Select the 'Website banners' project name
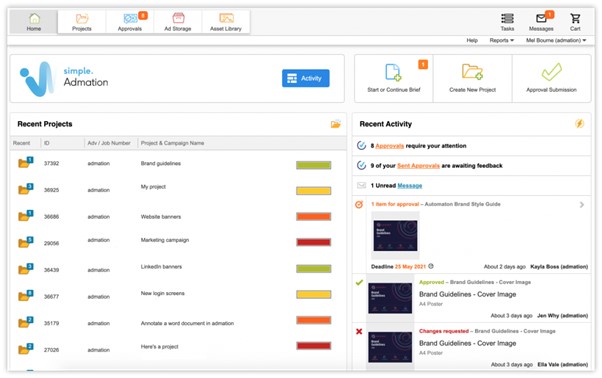Viewport: 602px width, 378px height. point(161,217)
